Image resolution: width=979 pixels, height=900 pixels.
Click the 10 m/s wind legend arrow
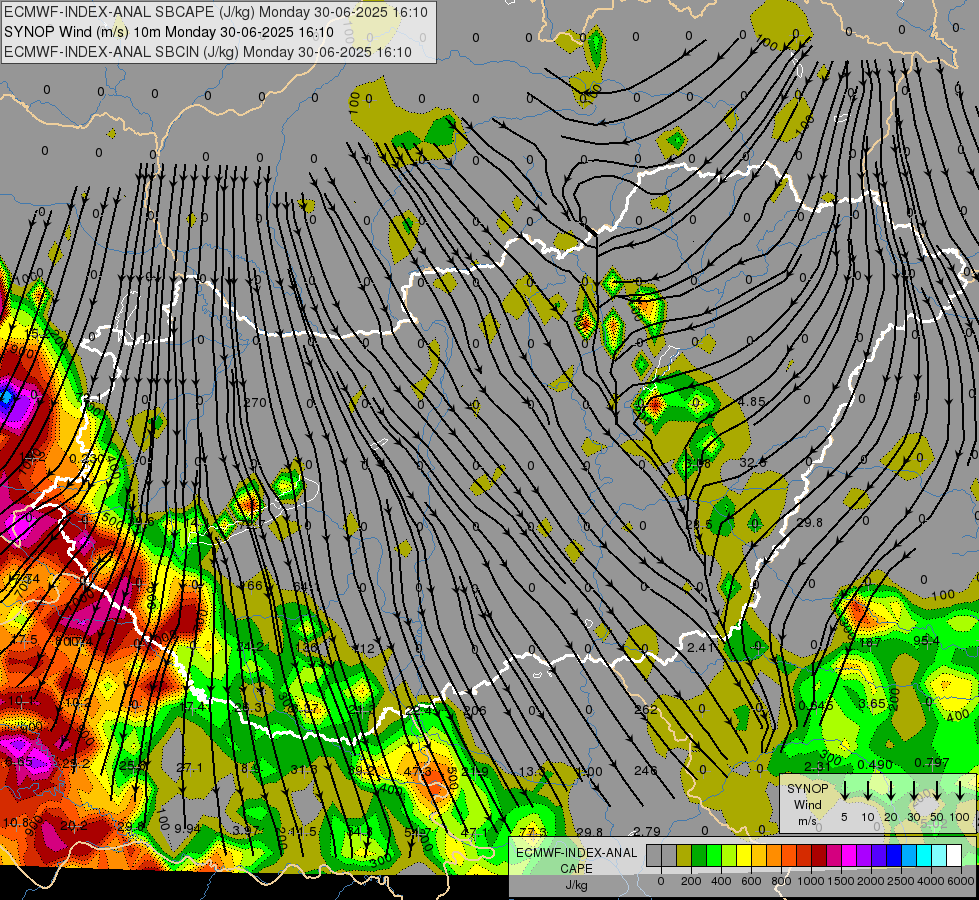[868, 790]
